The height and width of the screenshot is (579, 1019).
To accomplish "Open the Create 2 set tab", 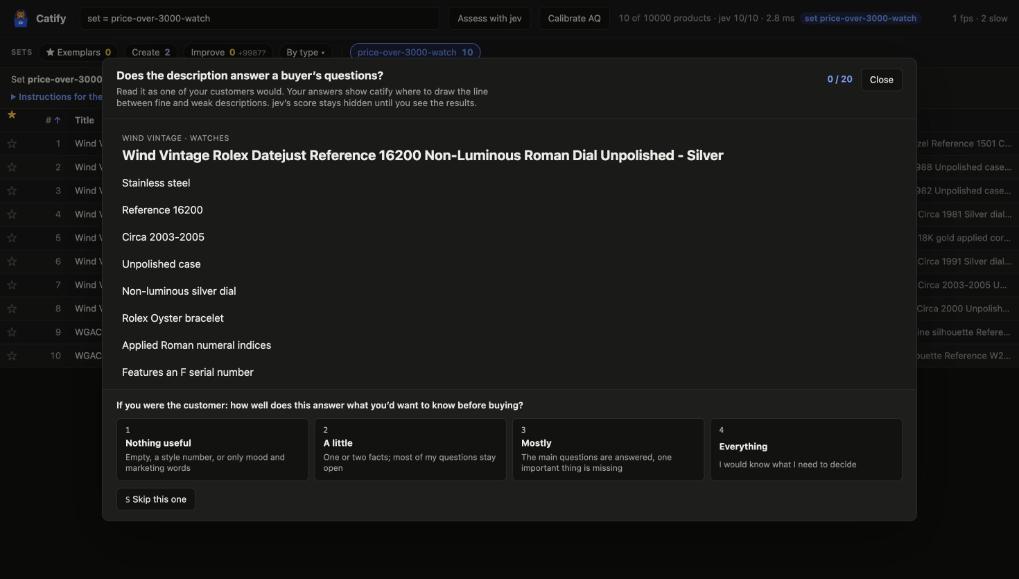I will point(151,53).
